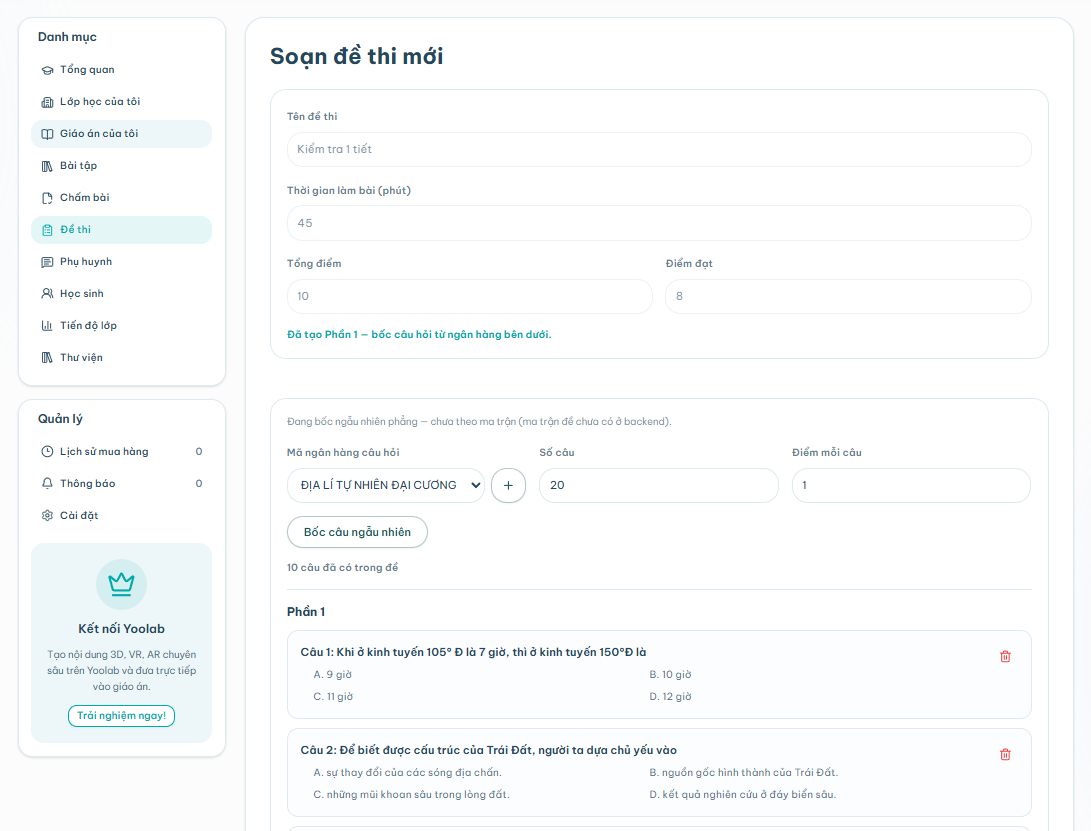1091x831 pixels.
Task: Click the gear icon beside Cài đặt
Action: click(47, 516)
